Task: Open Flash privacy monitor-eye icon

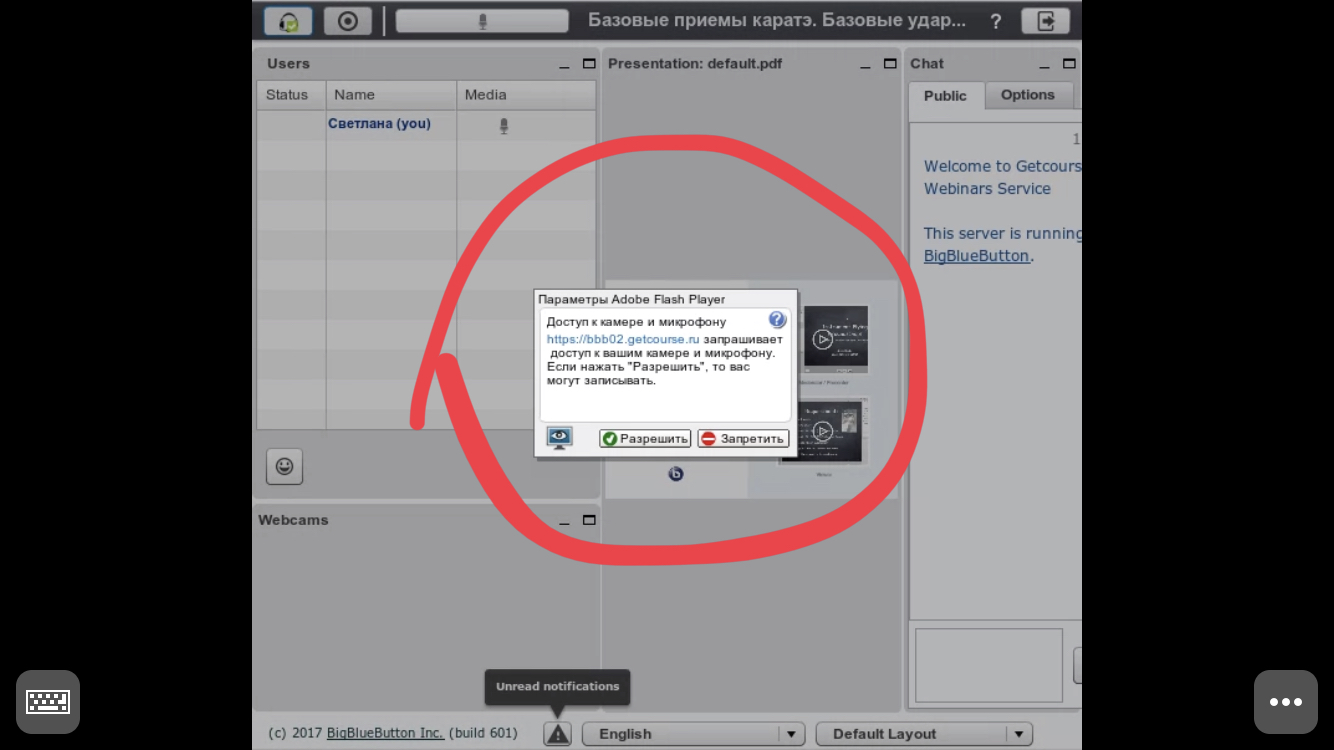Action: pos(559,437)
